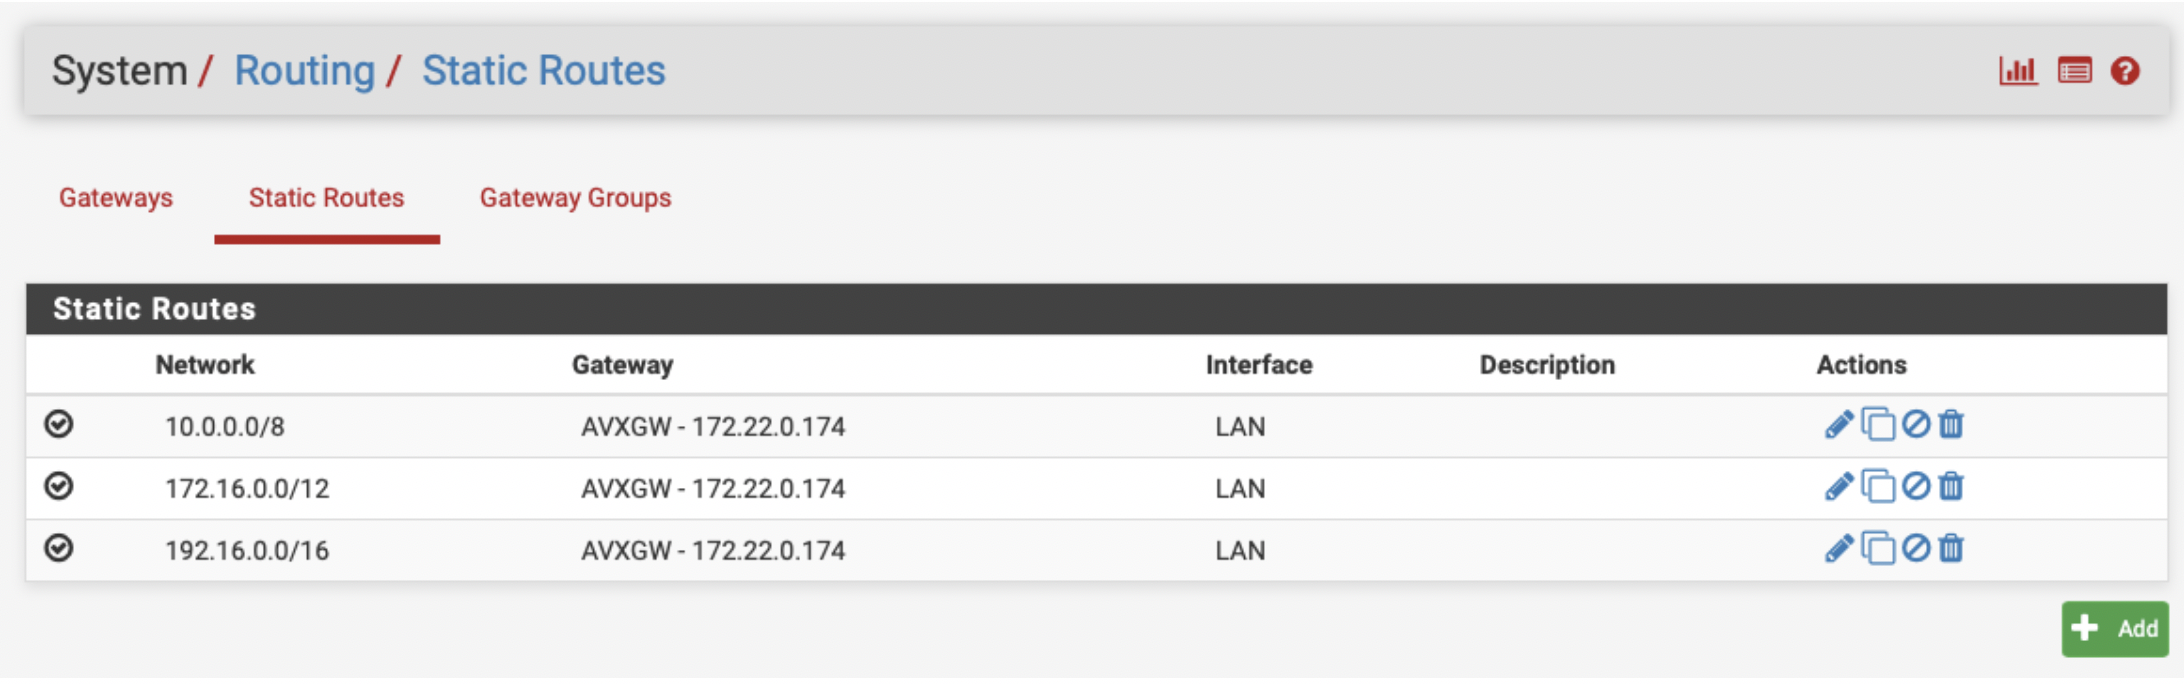
Task: Click the enabled status icon for 10.0.0.0/8
Action: (59, 425)
